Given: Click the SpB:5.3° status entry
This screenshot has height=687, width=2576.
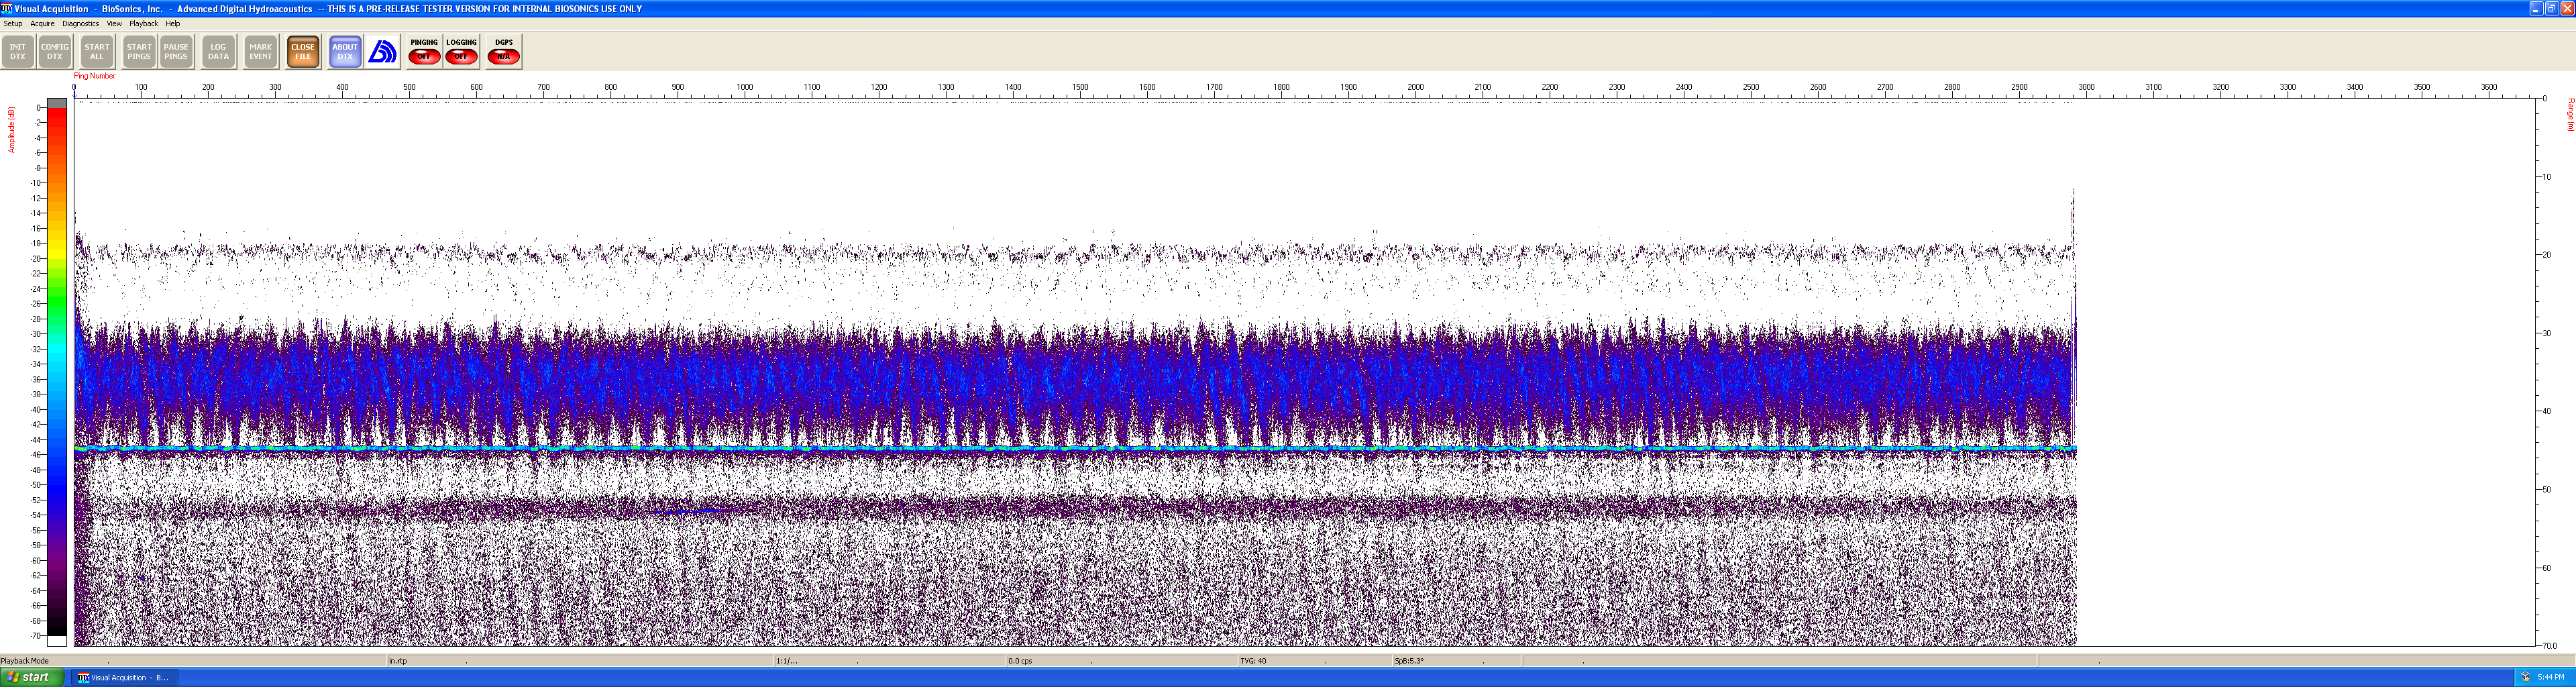Looking at the screenshot, I should point(1409,661).
